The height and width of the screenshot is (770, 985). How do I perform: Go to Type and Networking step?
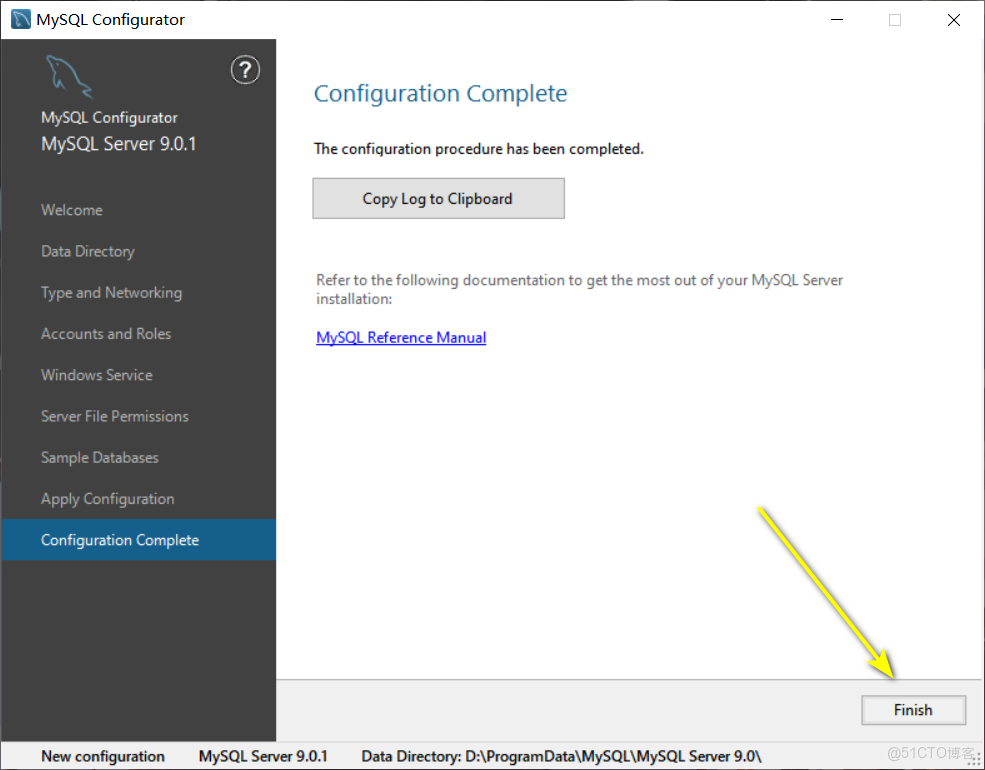point(111,293)
